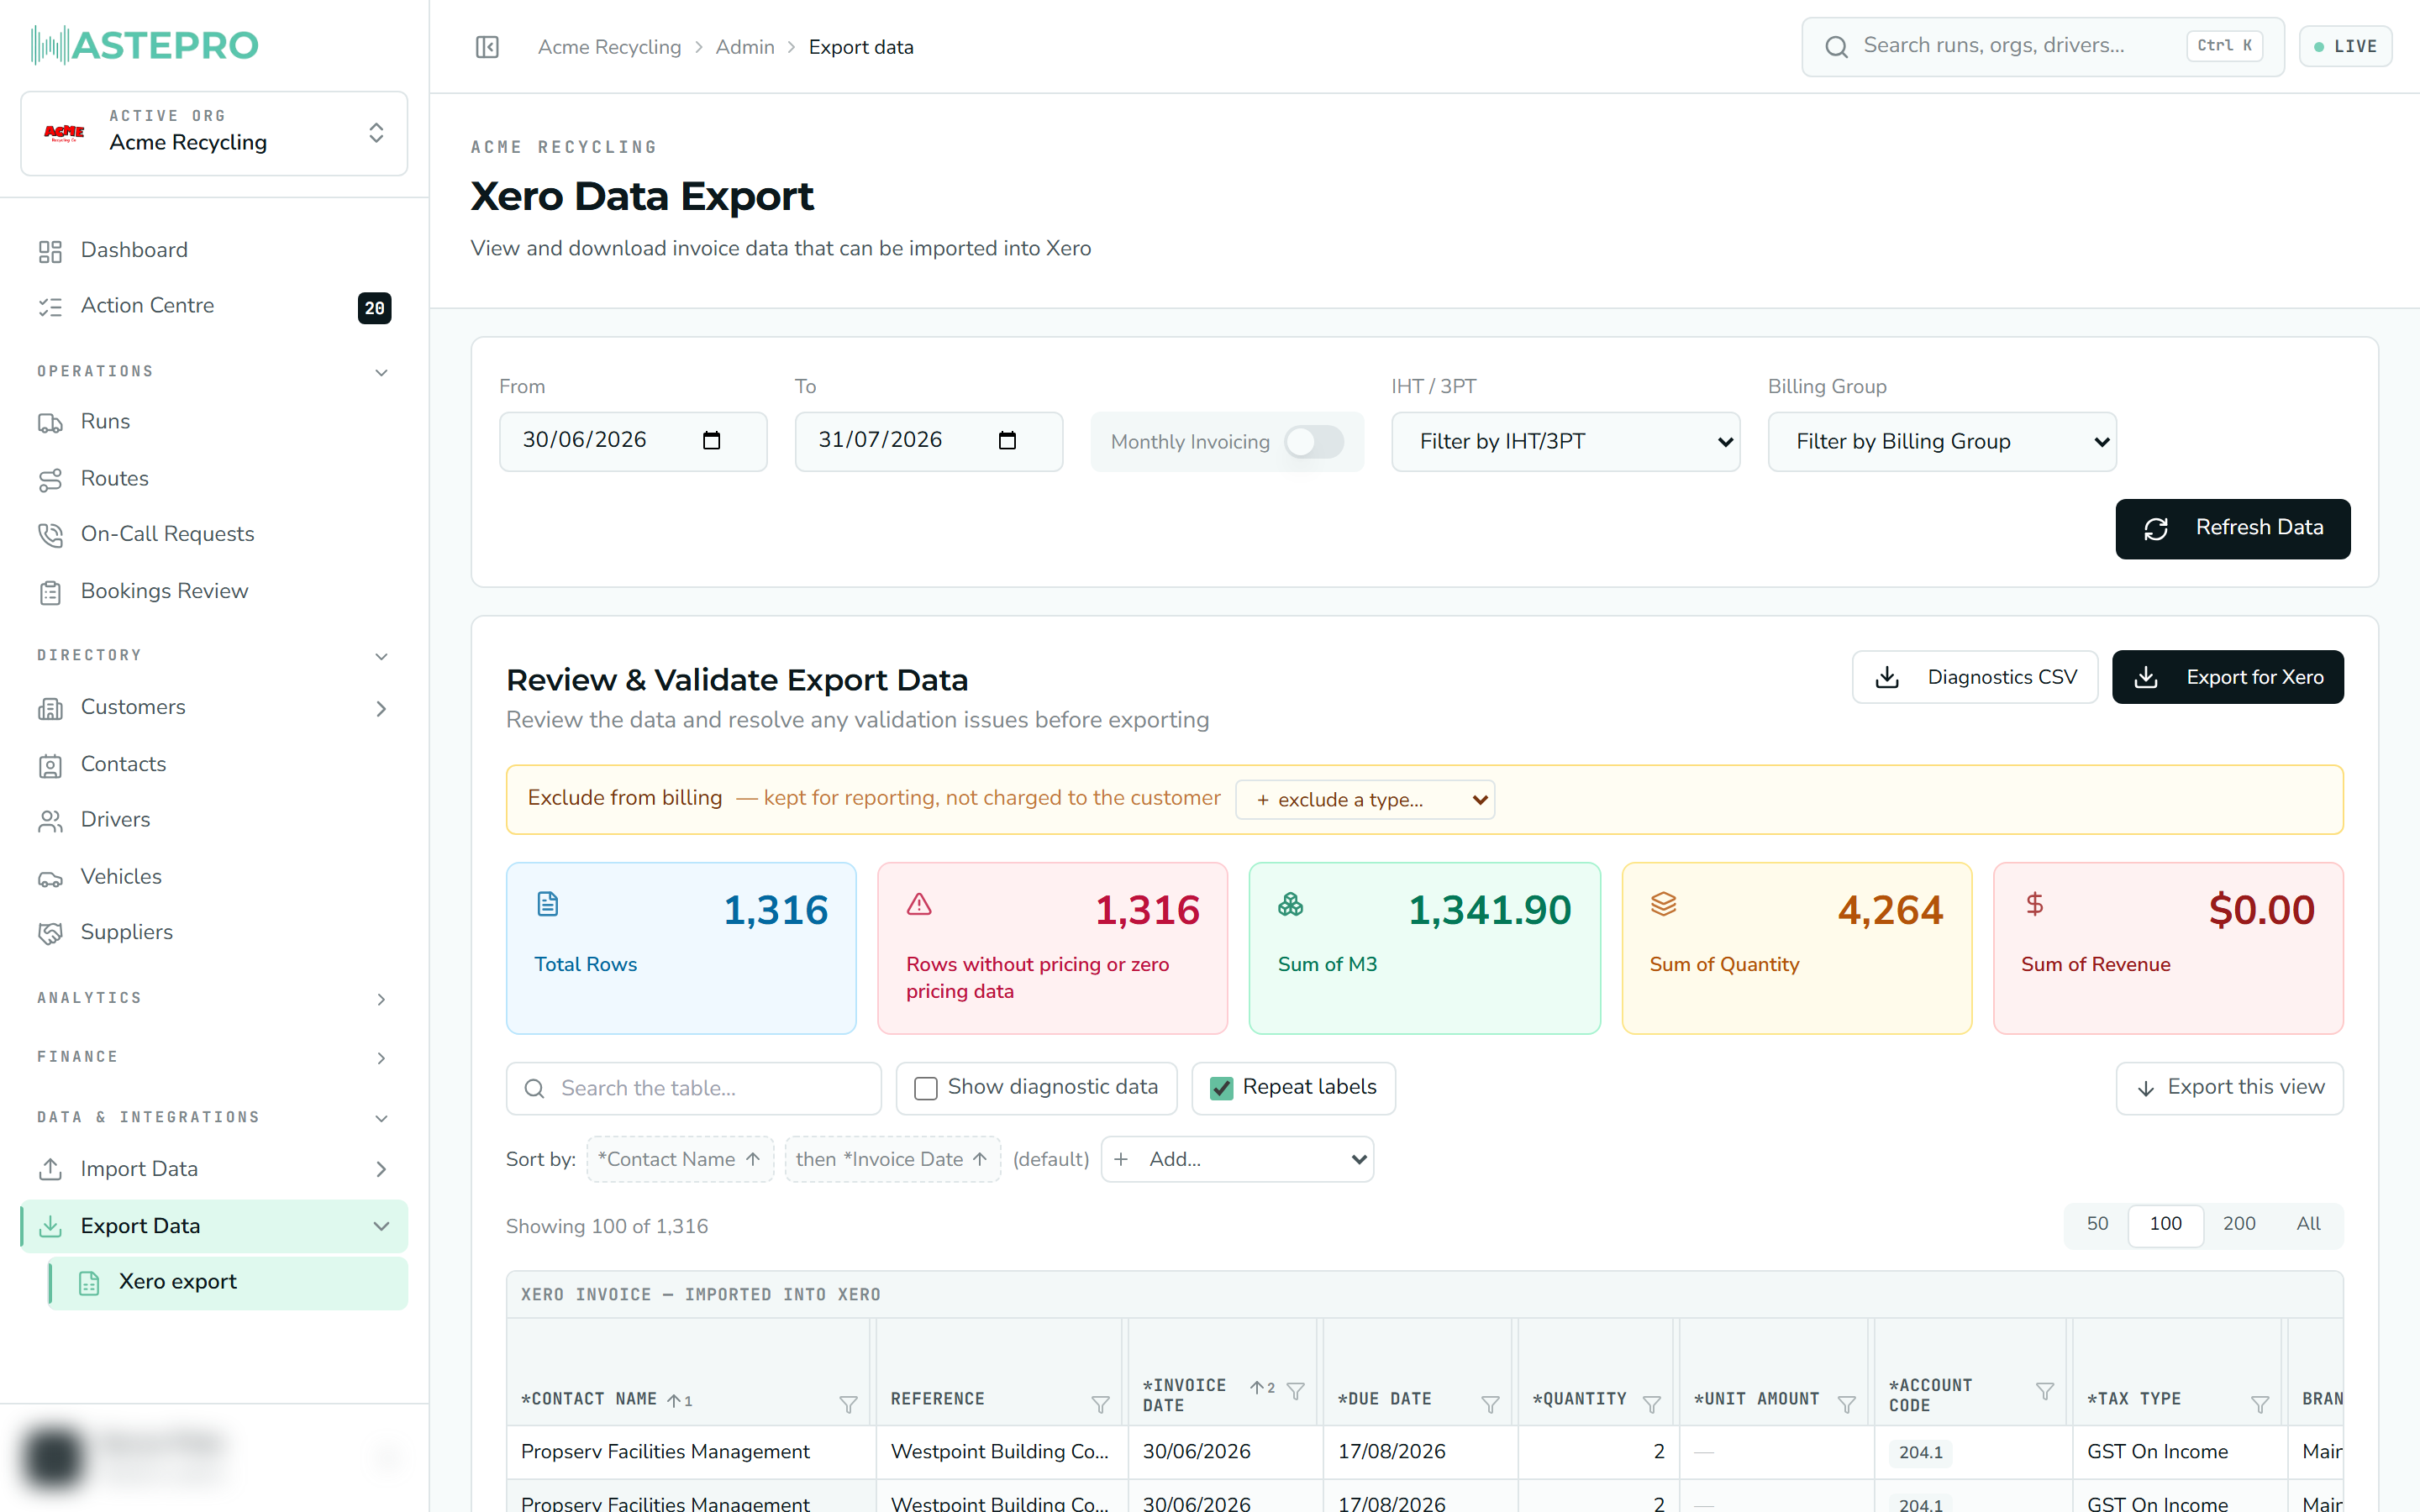Download the Diagnostics CSV
Image resolution: width=2420 pixels, height=1512 pixels.
[x=1975, y=677]
